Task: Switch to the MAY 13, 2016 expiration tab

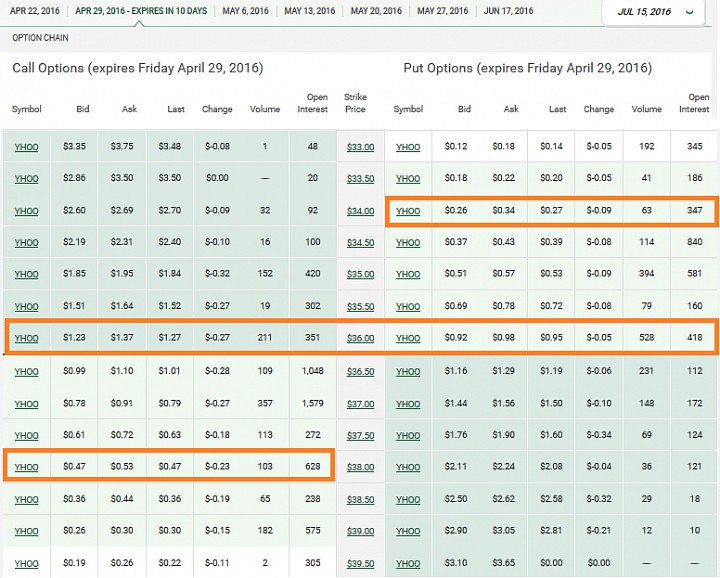Action: tap(309, 11)
